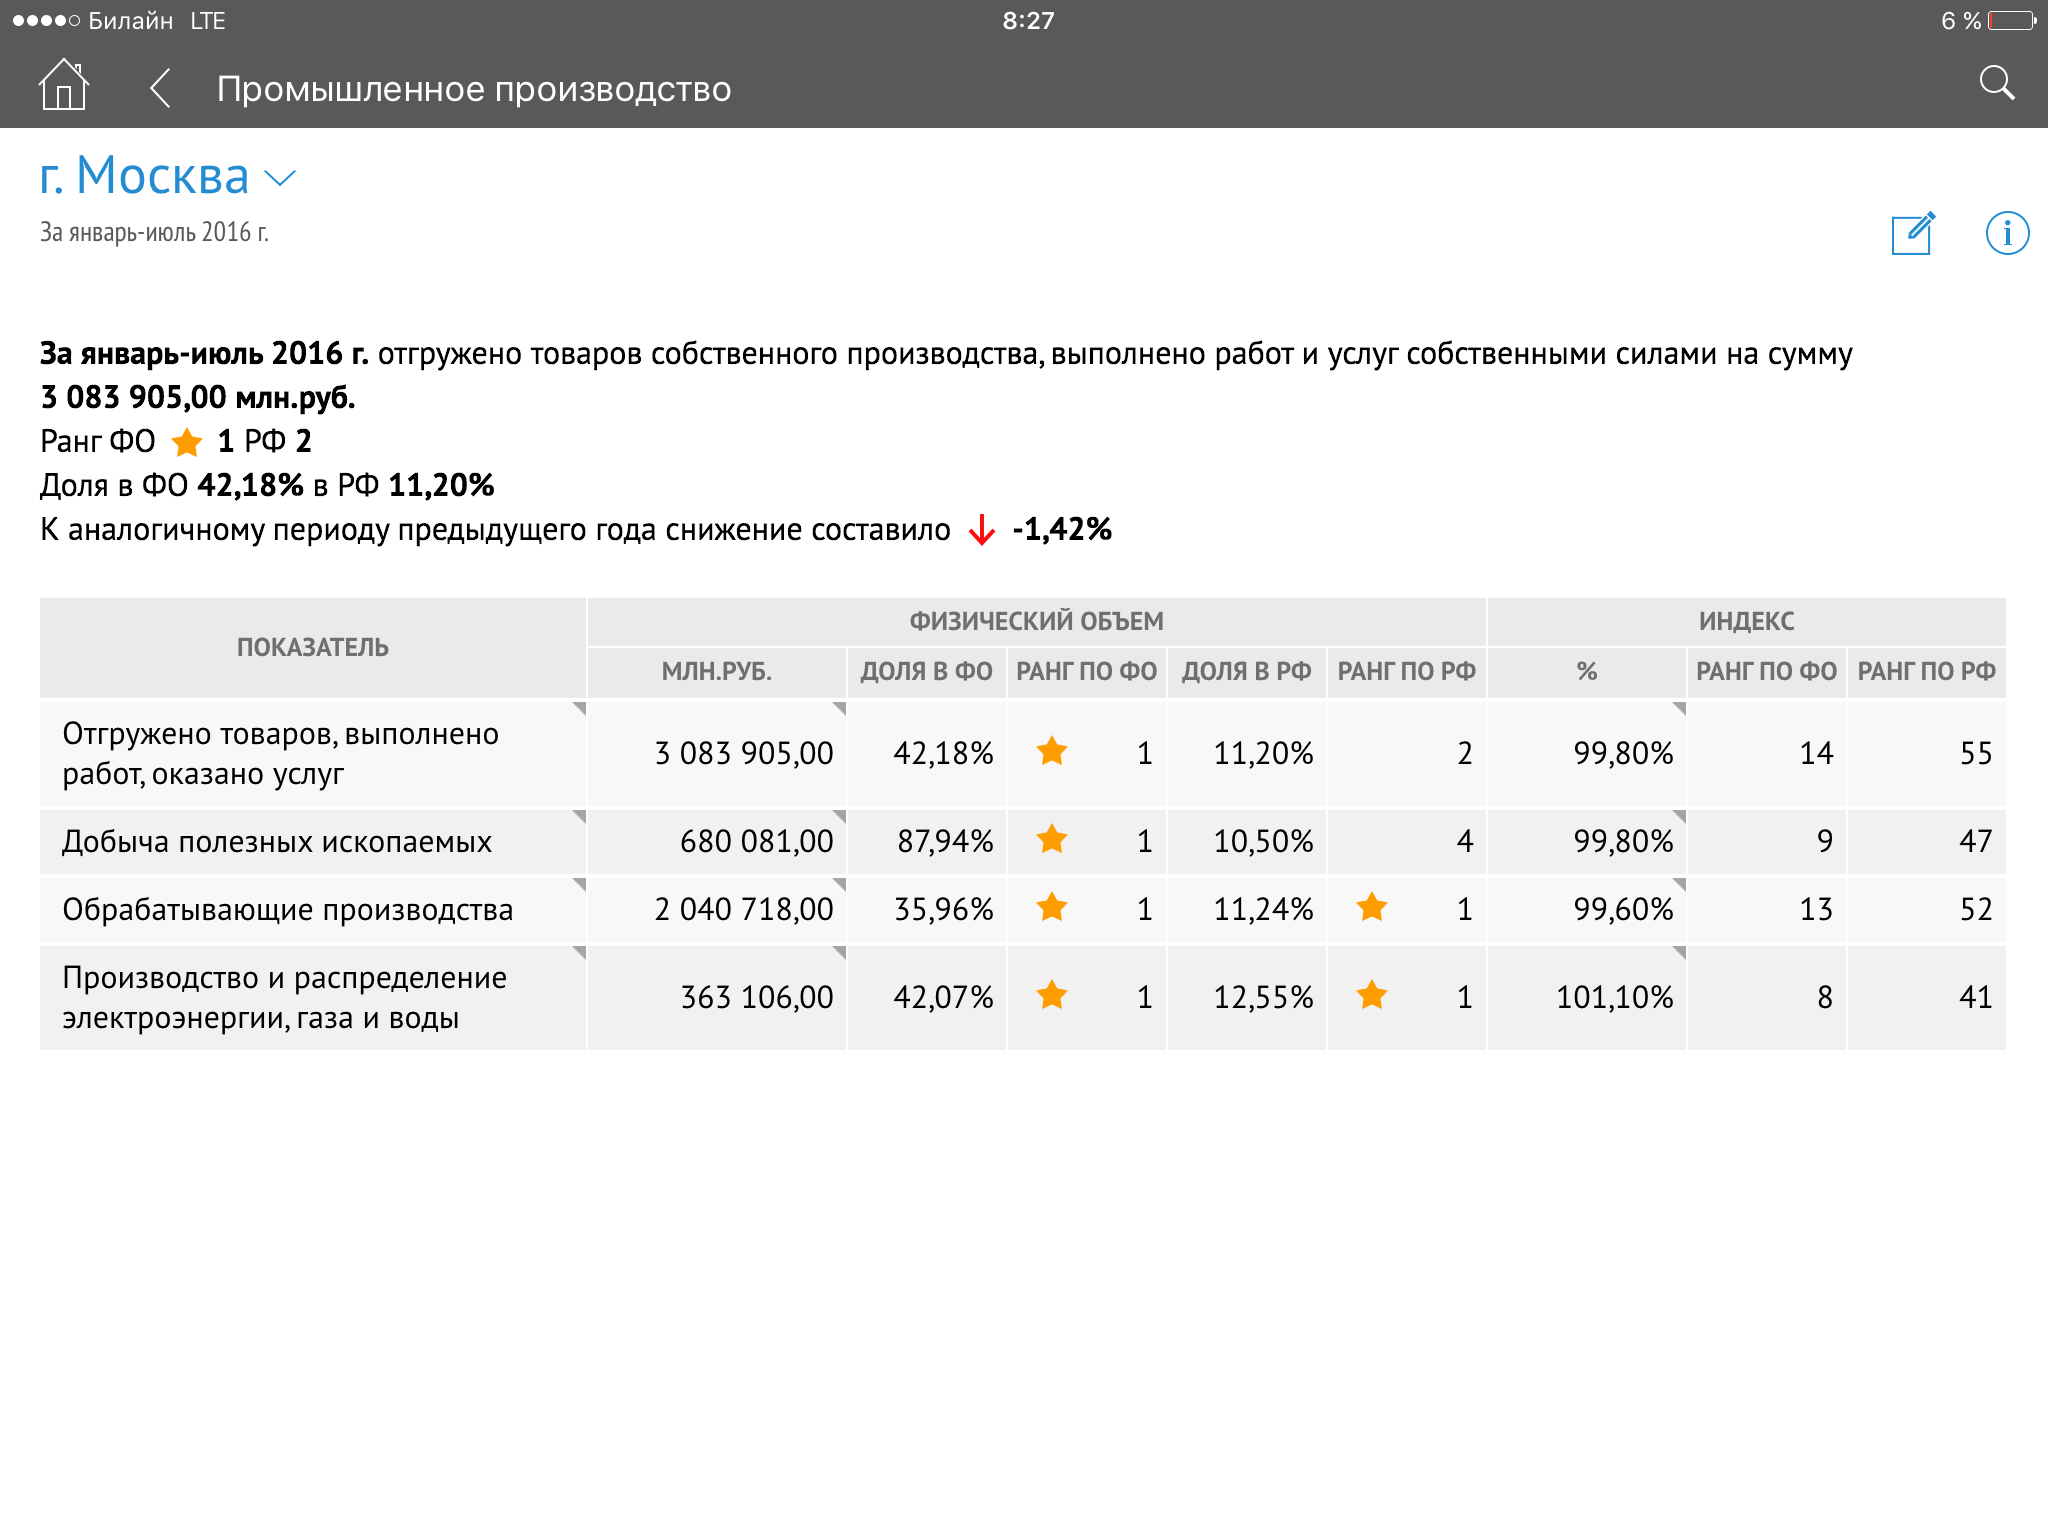
Task: Expand the 3 083 905,00 cell triangle
Action: pyautogui.click(x=839, y=709)
